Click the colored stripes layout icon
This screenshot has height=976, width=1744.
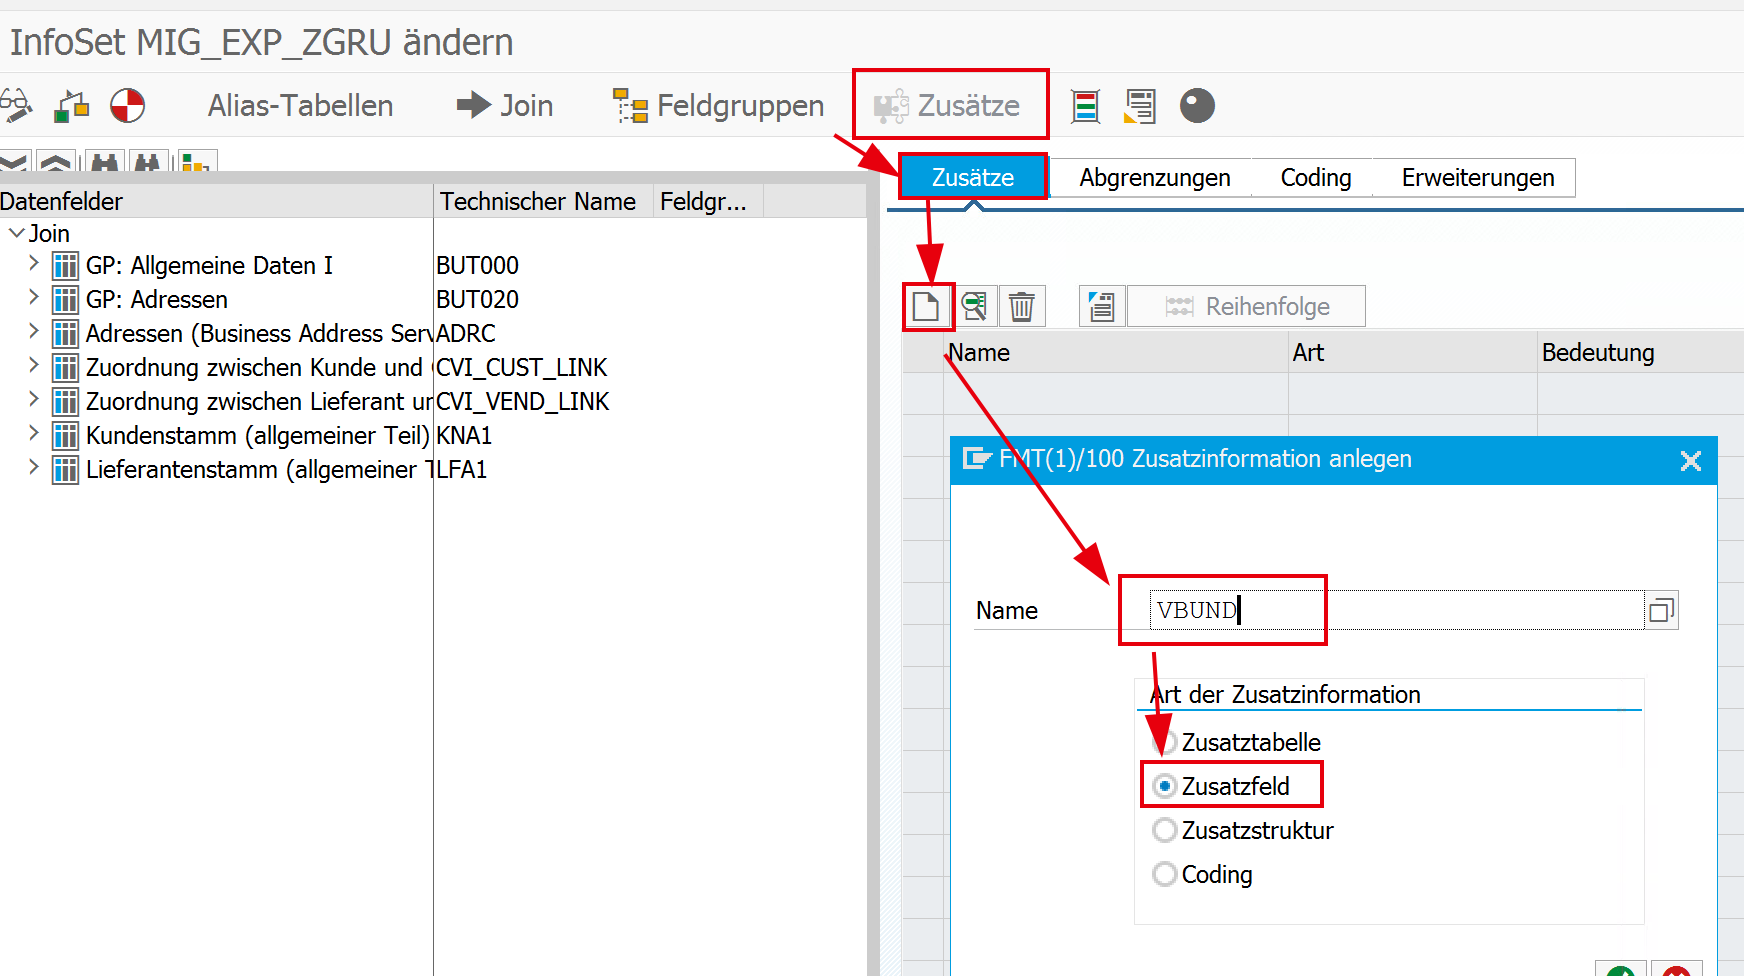click(x=1085, y=105)
